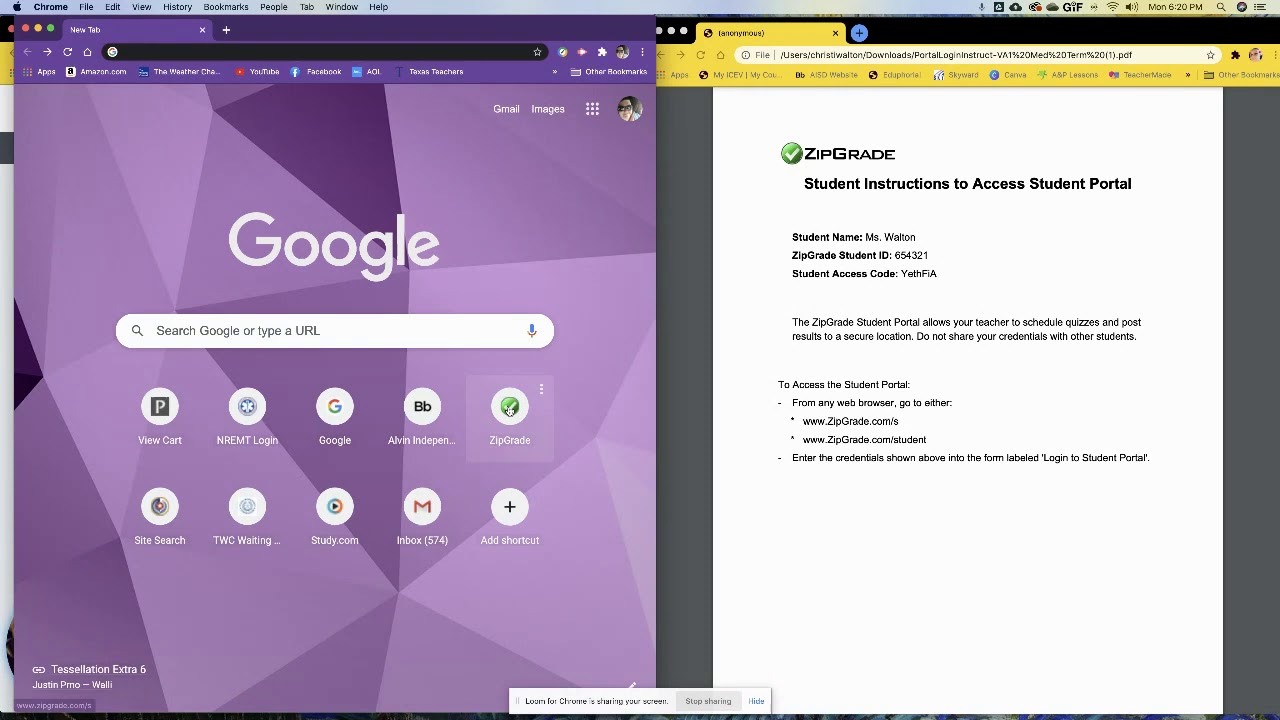Screen dimensions: 1280x720
Task: Open the Canva bookmark
Action: tap(1008, 75)
